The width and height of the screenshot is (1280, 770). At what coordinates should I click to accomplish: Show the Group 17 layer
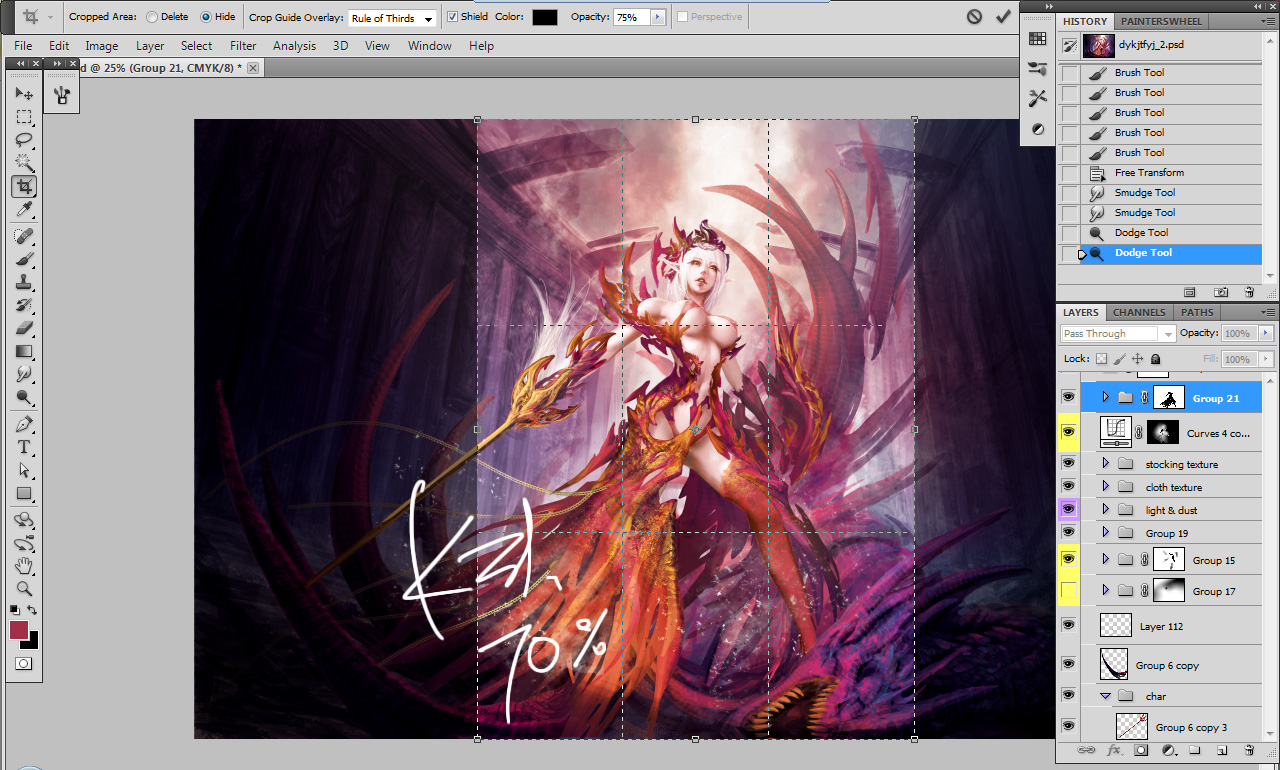click(1069, 591)
